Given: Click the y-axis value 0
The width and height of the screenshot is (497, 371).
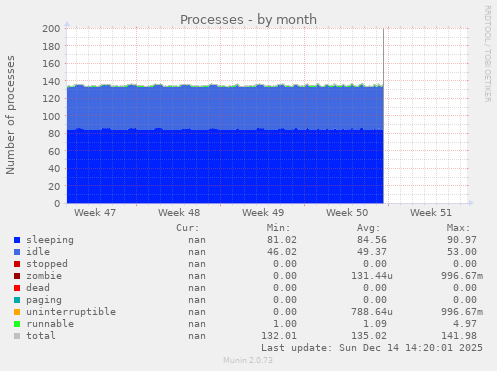Looking at the screenshot, I should coord(57,204).
